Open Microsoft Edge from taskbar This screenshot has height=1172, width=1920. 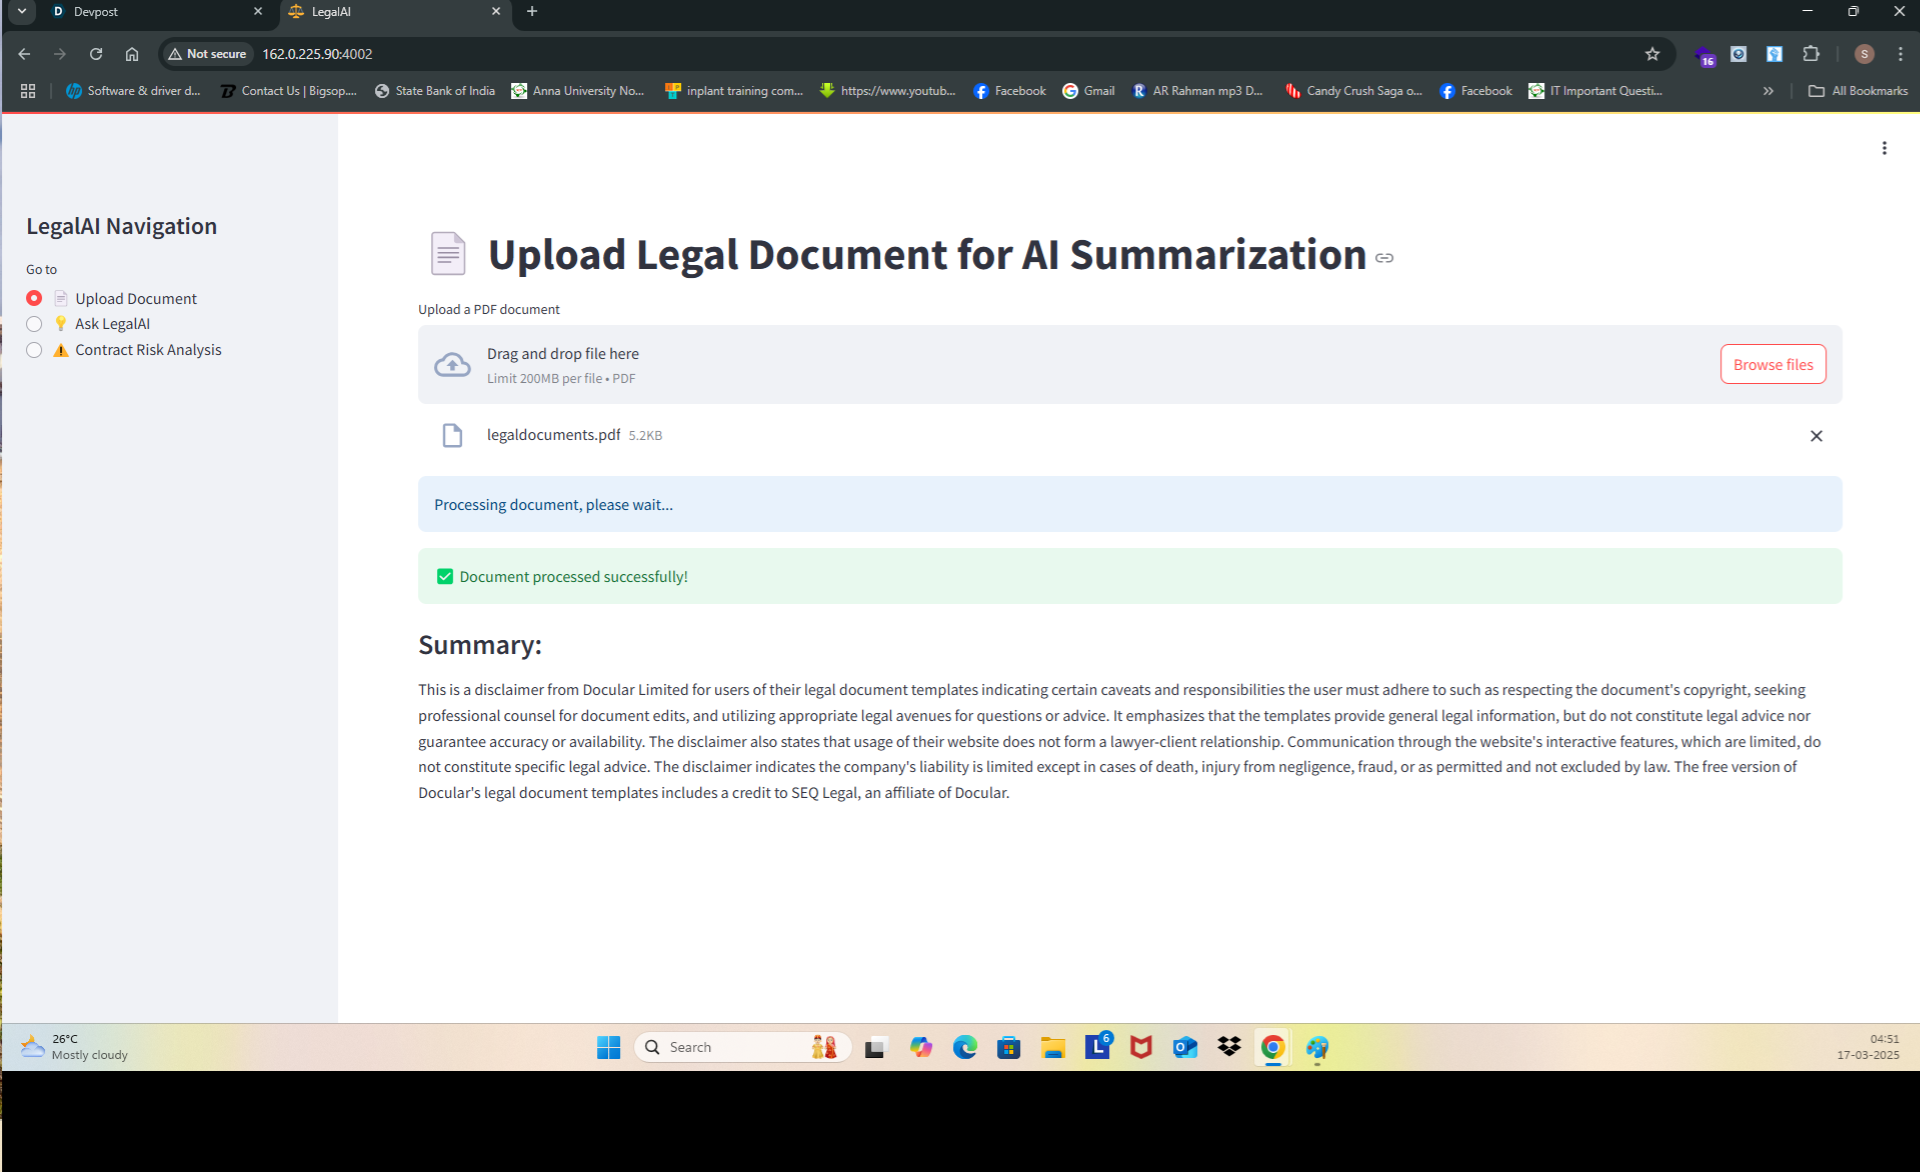click(964, 1047)
